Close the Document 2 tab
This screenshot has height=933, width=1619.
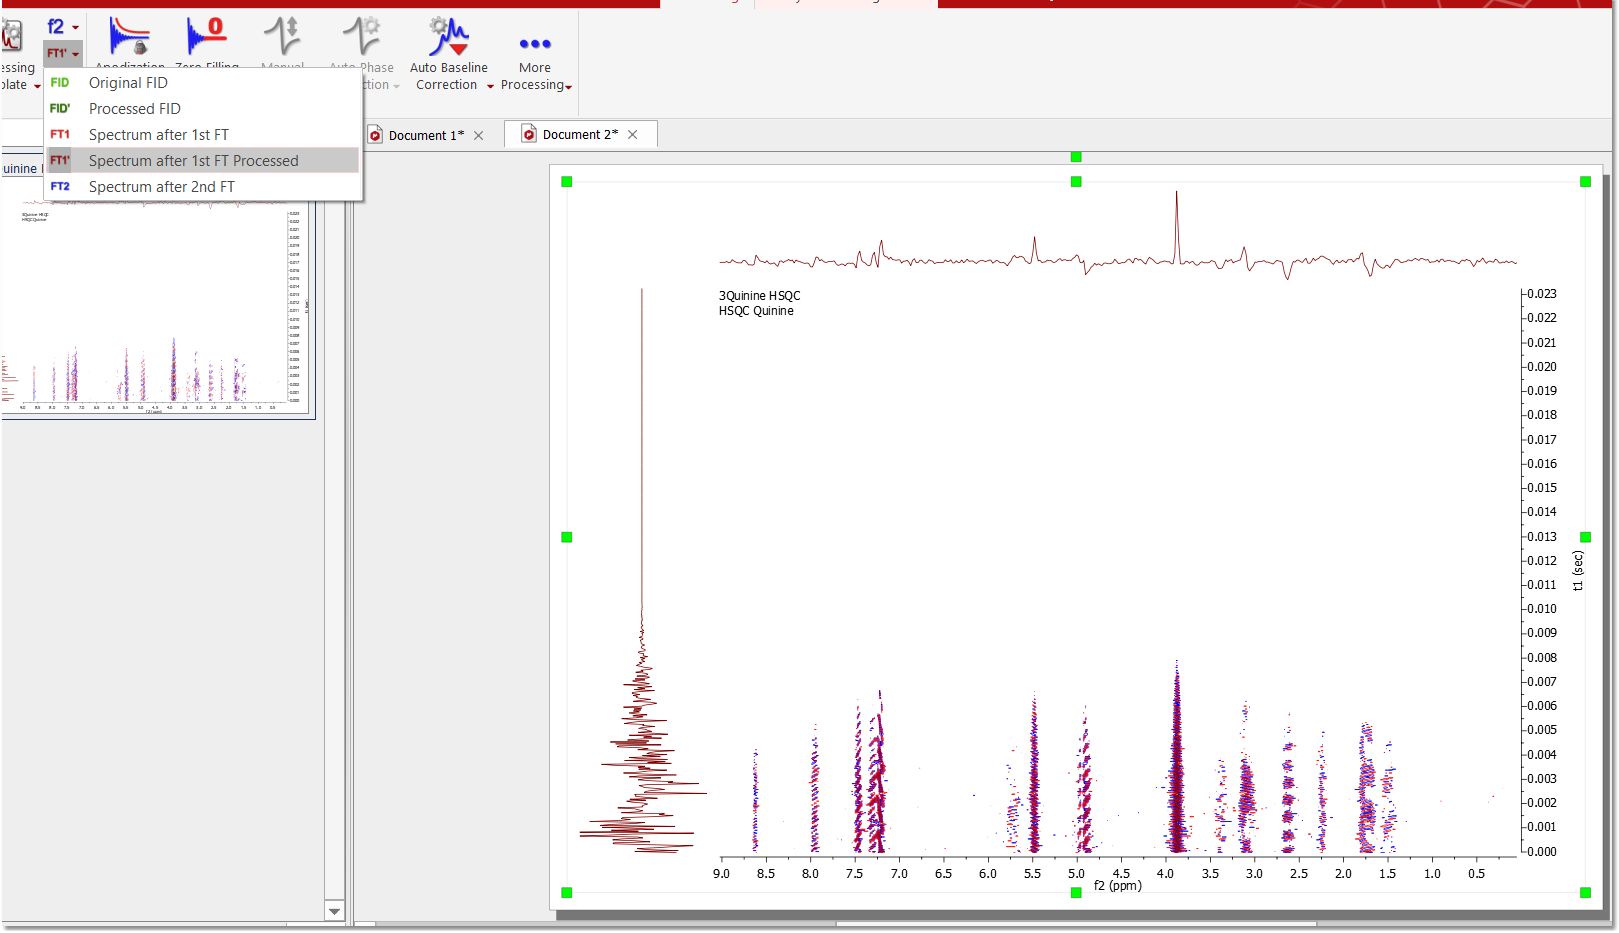(x=633, y=135)
